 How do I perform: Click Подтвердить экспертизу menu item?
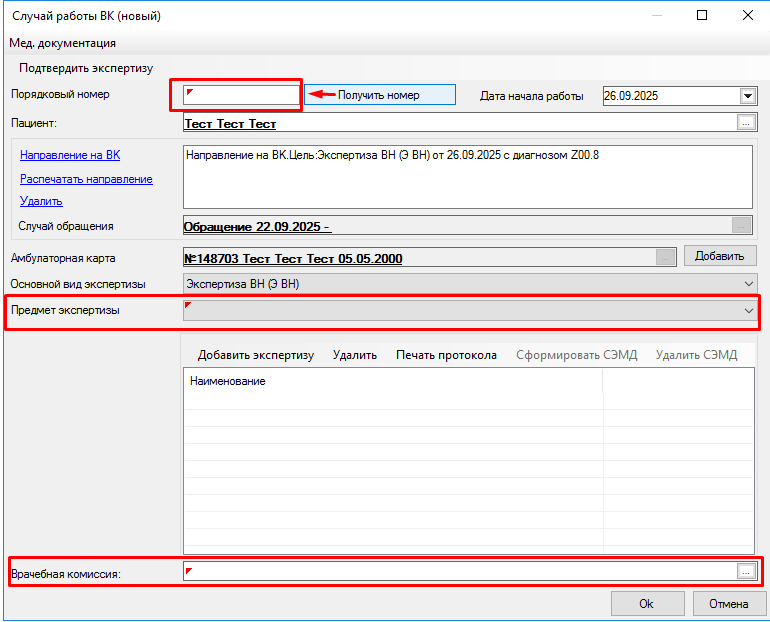pyautogui.click(x=85, y=68)
